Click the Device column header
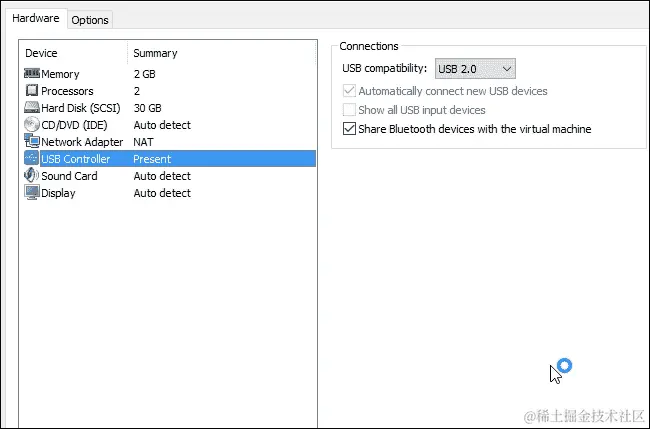Screen dimensions: 650x429 pyautogui.click(x=41, y=53)
